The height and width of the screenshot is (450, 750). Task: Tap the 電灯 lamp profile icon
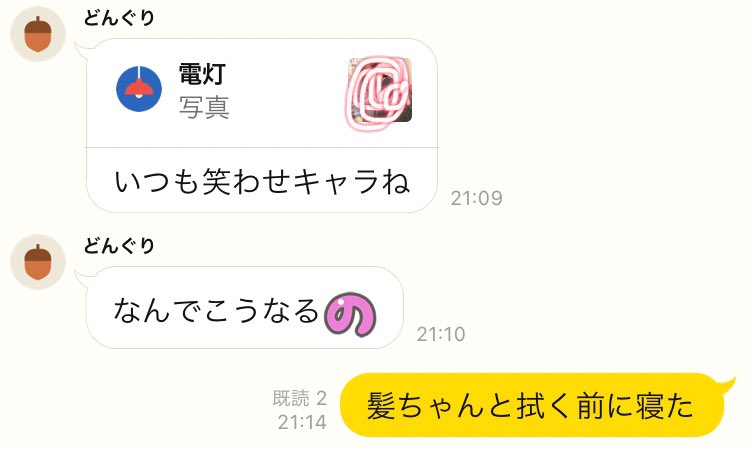click(x=139, y=89)
